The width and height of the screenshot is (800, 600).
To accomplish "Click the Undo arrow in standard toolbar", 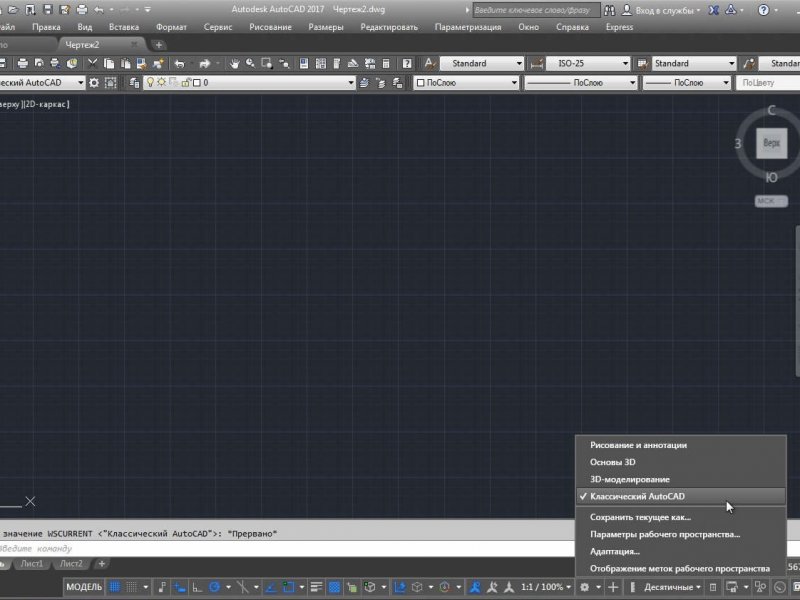I will pos(179,63).
